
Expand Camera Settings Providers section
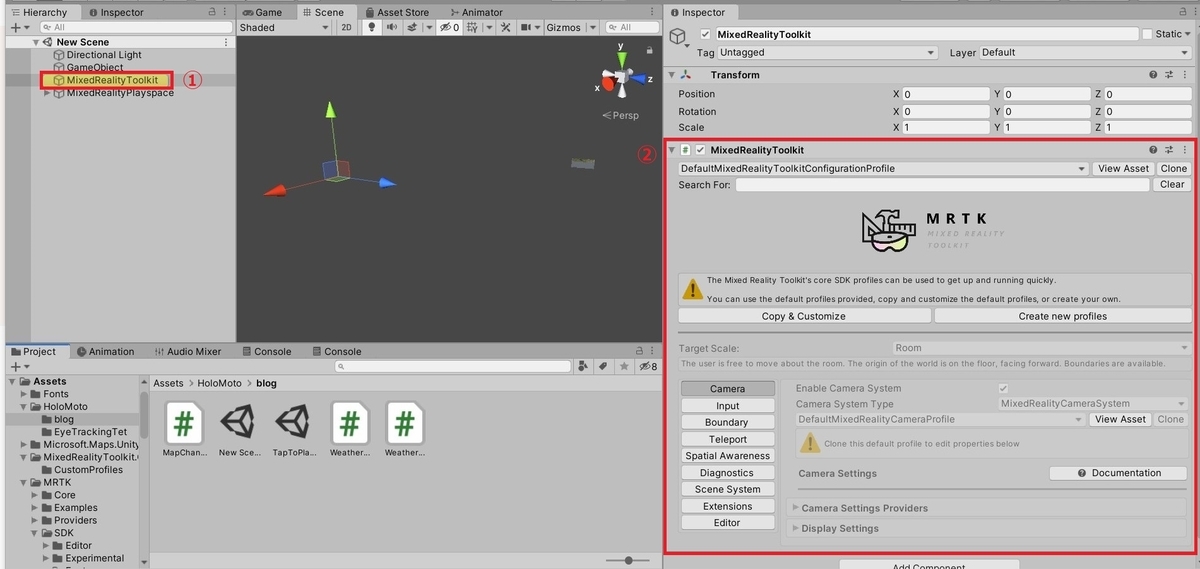(x=796, y=508)
